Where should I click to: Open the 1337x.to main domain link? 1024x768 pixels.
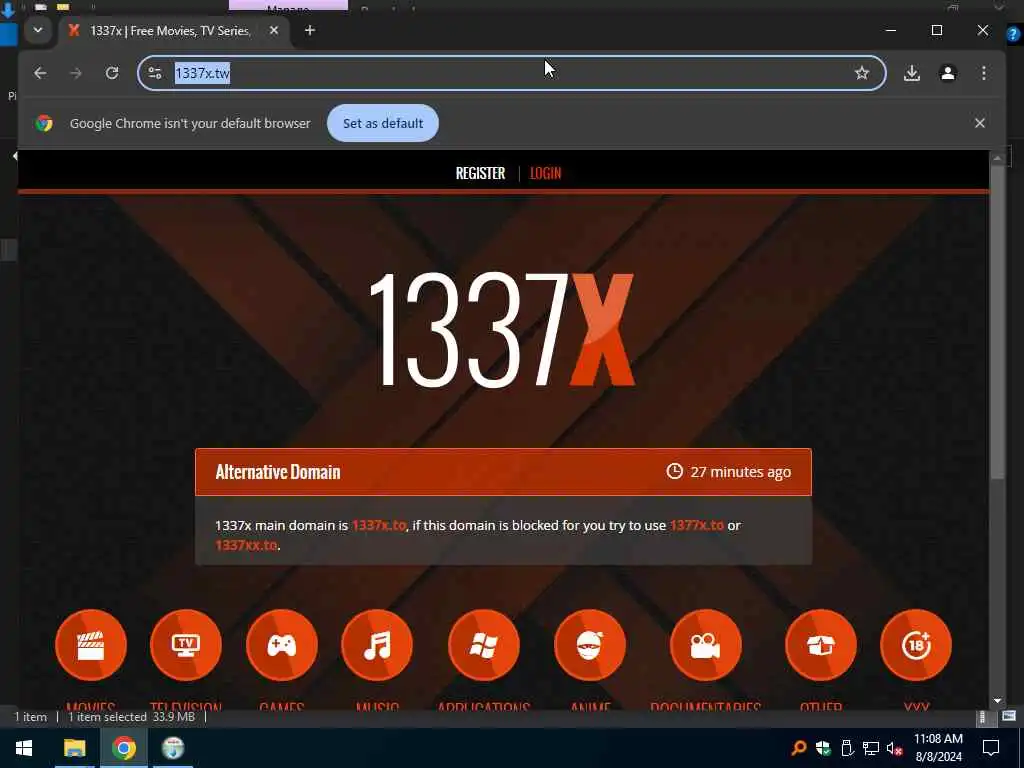[379, 525]
